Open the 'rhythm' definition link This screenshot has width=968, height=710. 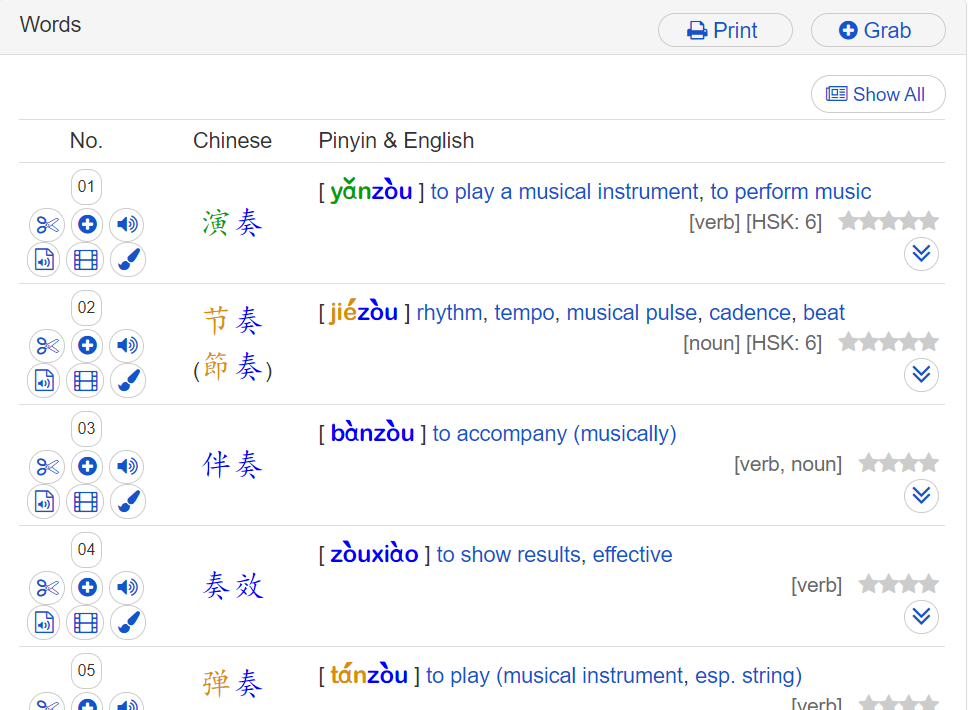pos(449,313)
